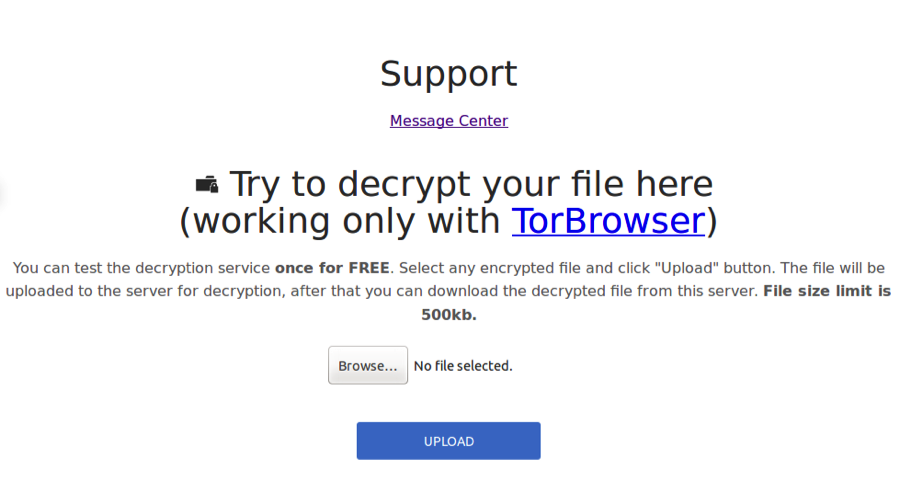The image size is (900, 482).
Task: Click the bold 'File size limit is' text
Action: point(827,291)
